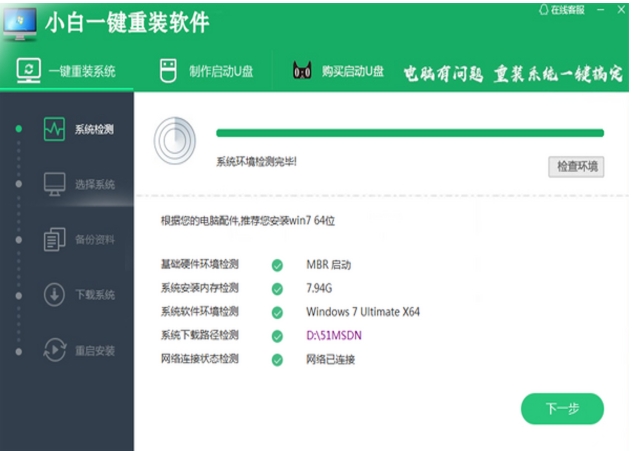
Task: Click the green check for 系统软件环境检测
Action: [x=277, y=313]
